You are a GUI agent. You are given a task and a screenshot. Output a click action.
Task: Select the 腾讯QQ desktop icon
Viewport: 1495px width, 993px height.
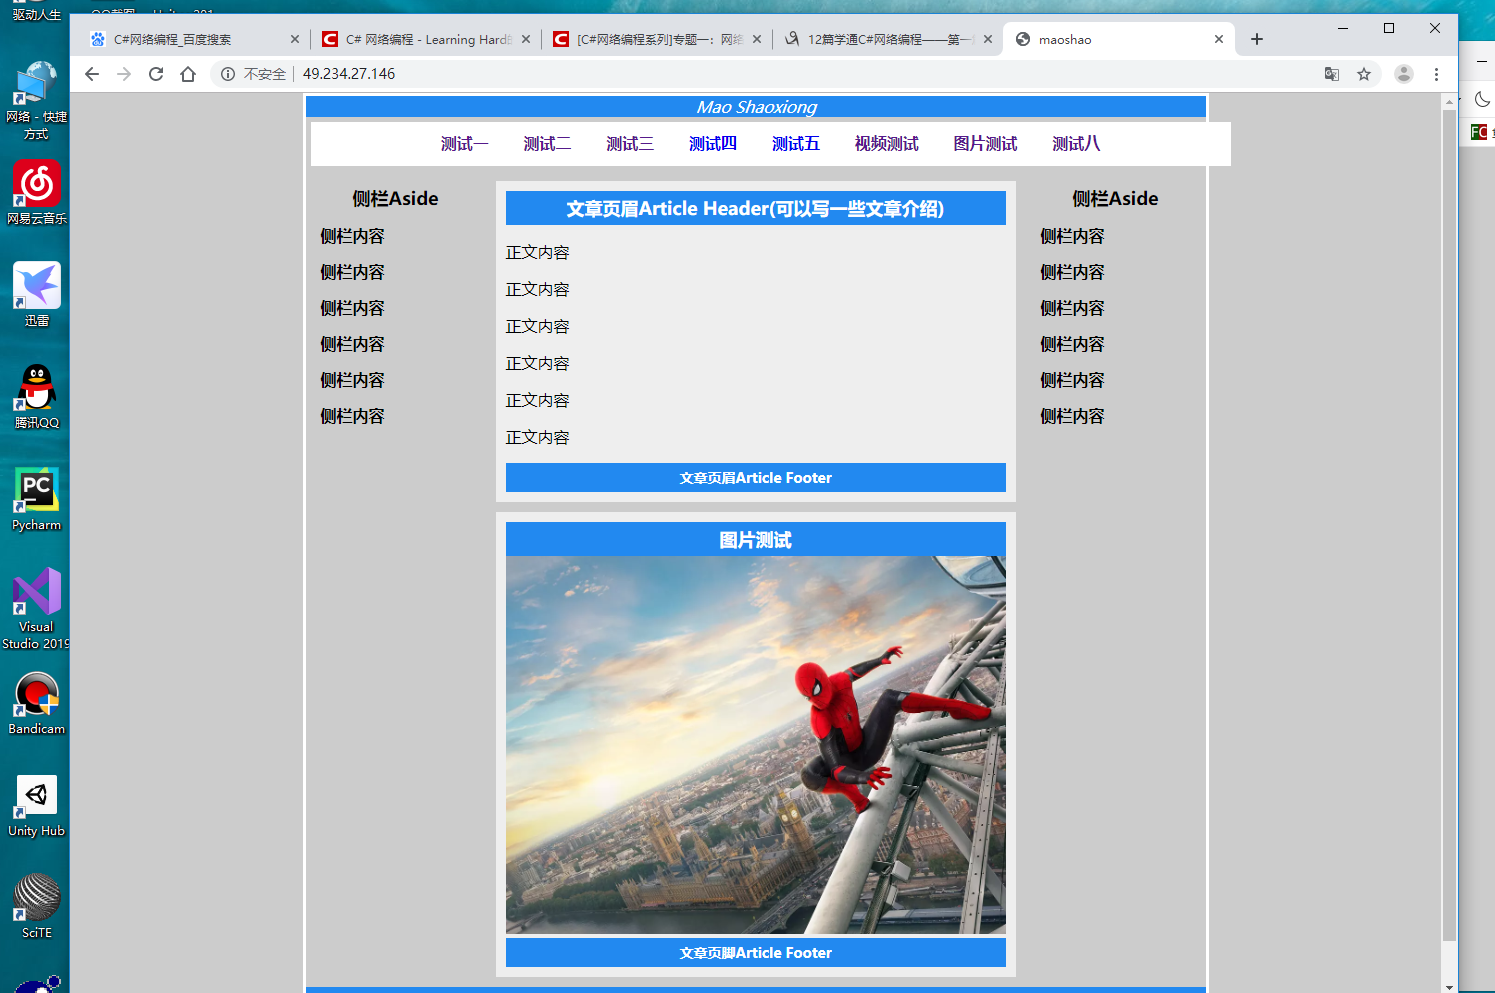[x=36, y=397]
